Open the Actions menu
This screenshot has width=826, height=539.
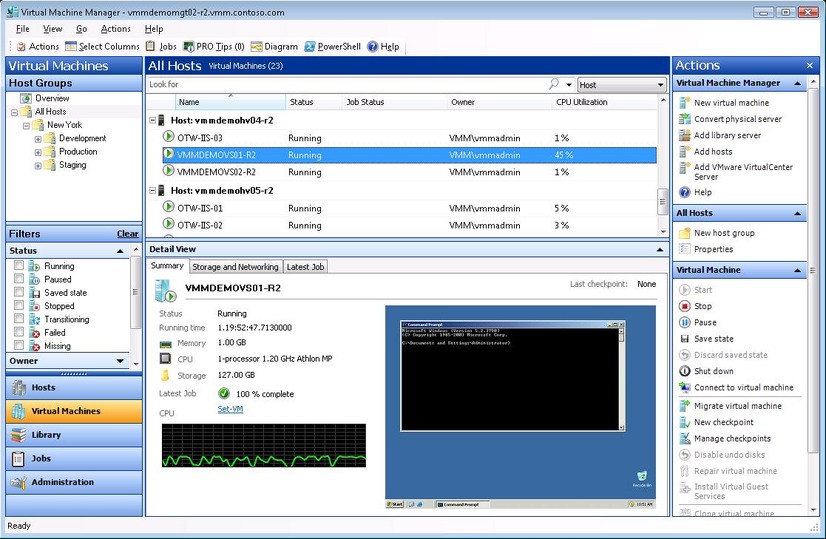point(115,29)
